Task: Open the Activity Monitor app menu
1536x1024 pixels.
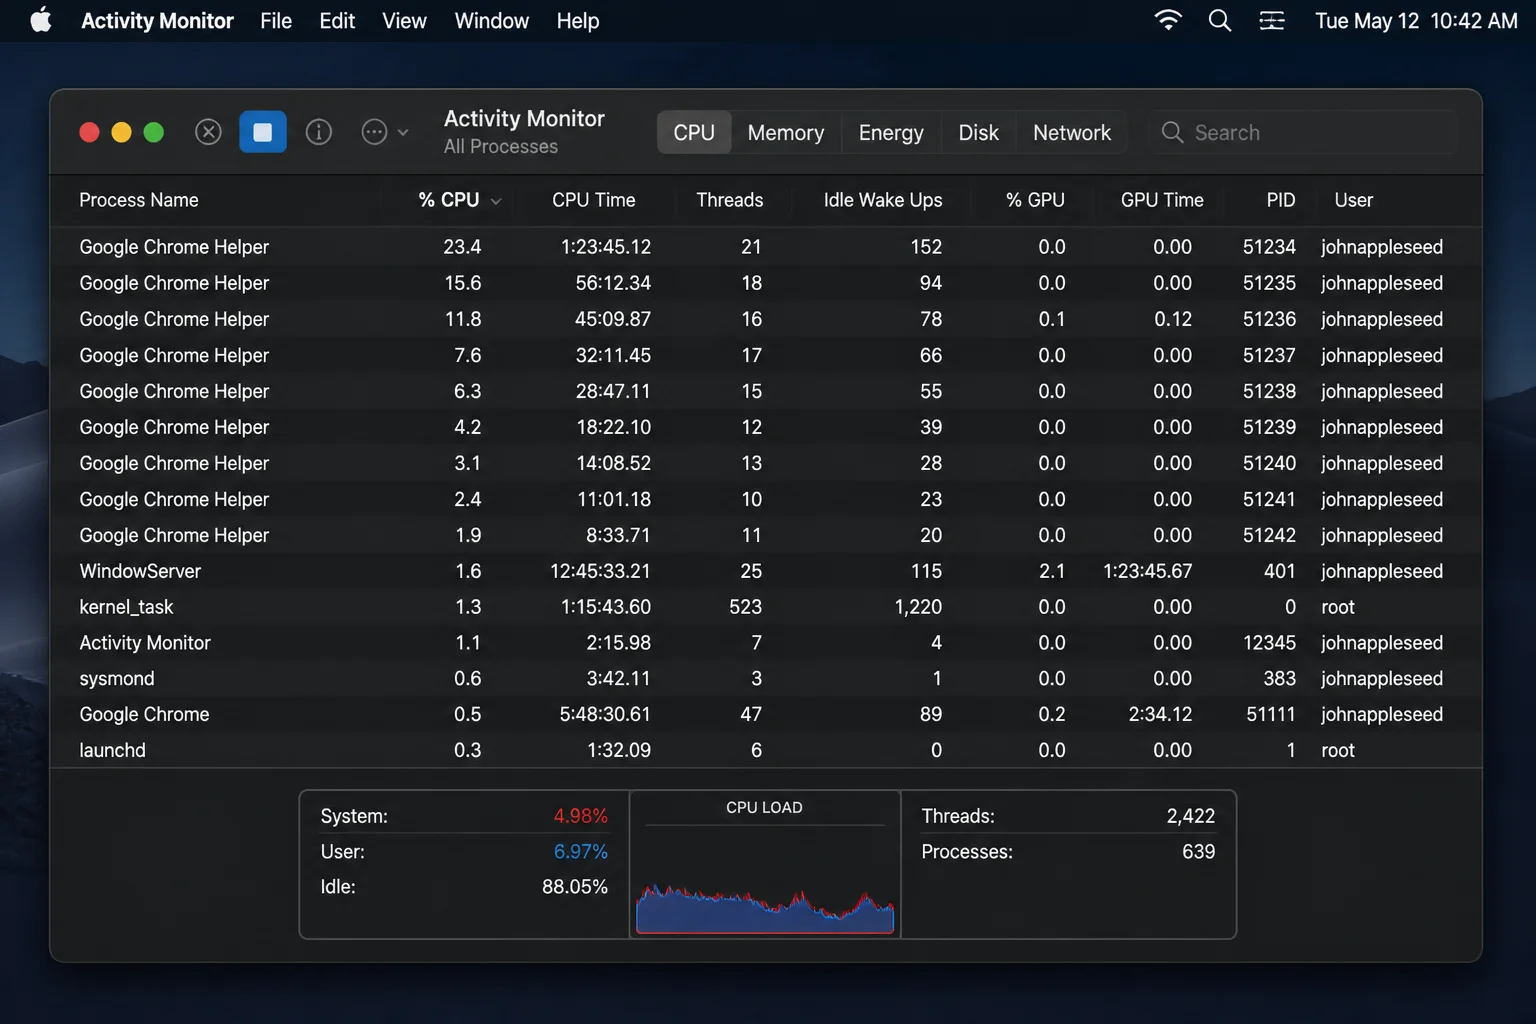Action: click(x=157, y=20)
